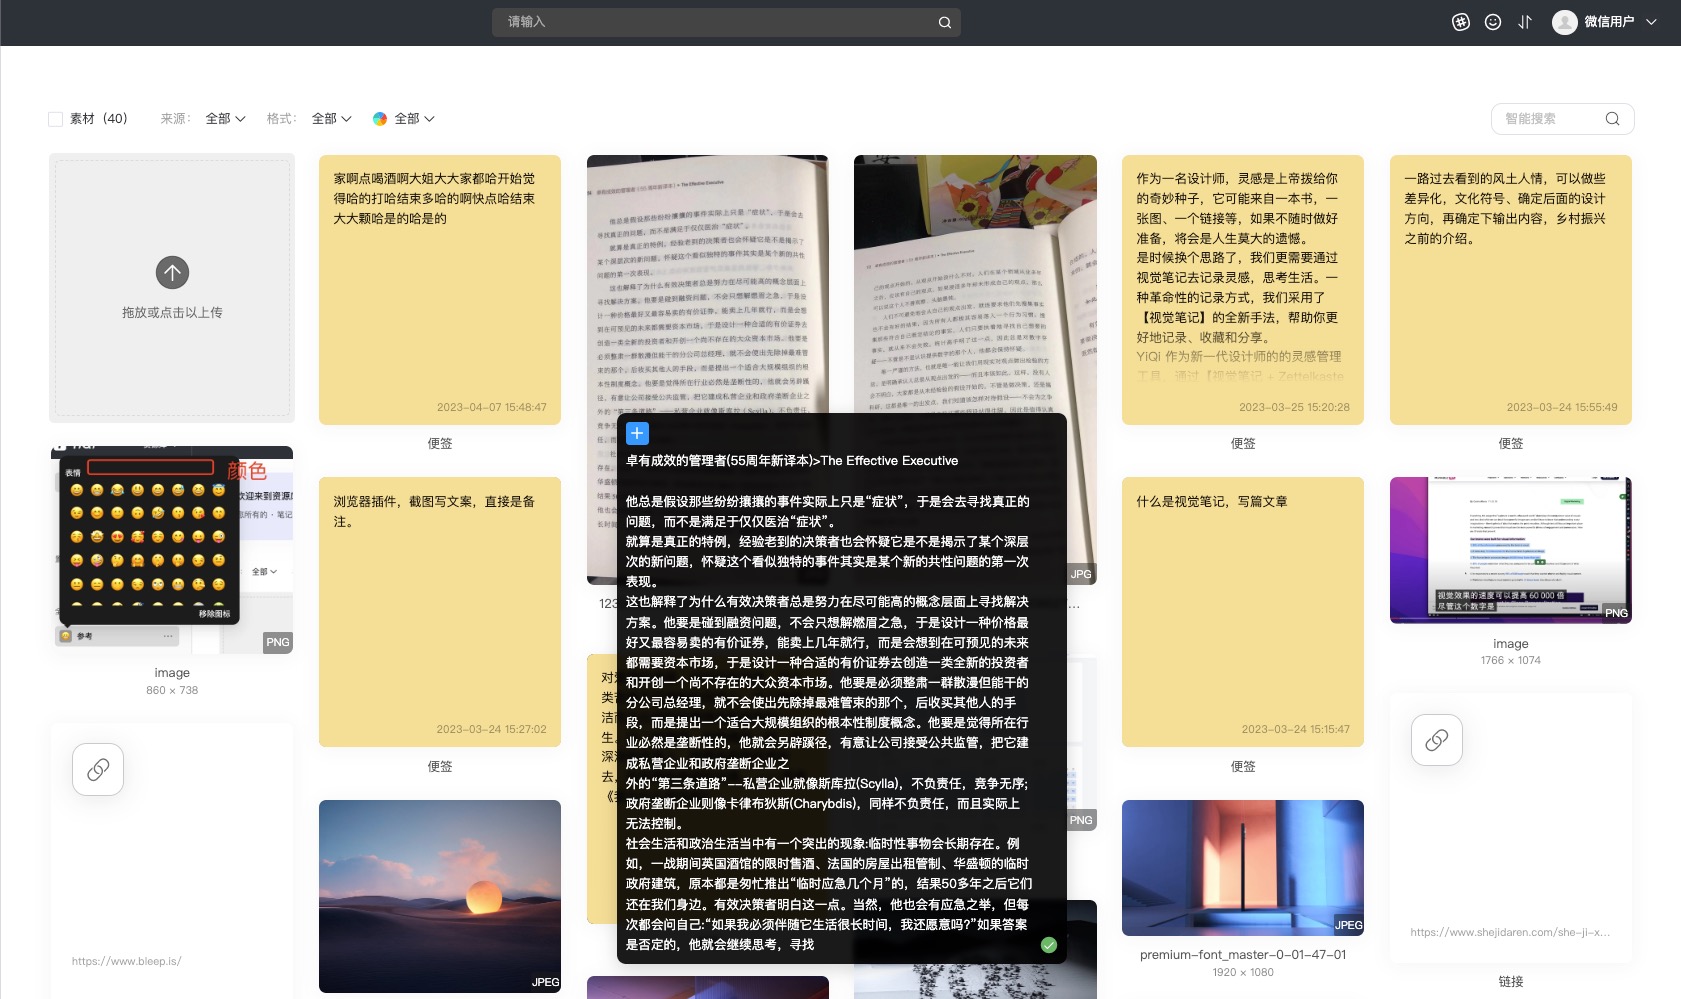Viewport: 1681px width, 999px height.
Task: Click the 链接 label under shejidaren card
Action: 1511,982
